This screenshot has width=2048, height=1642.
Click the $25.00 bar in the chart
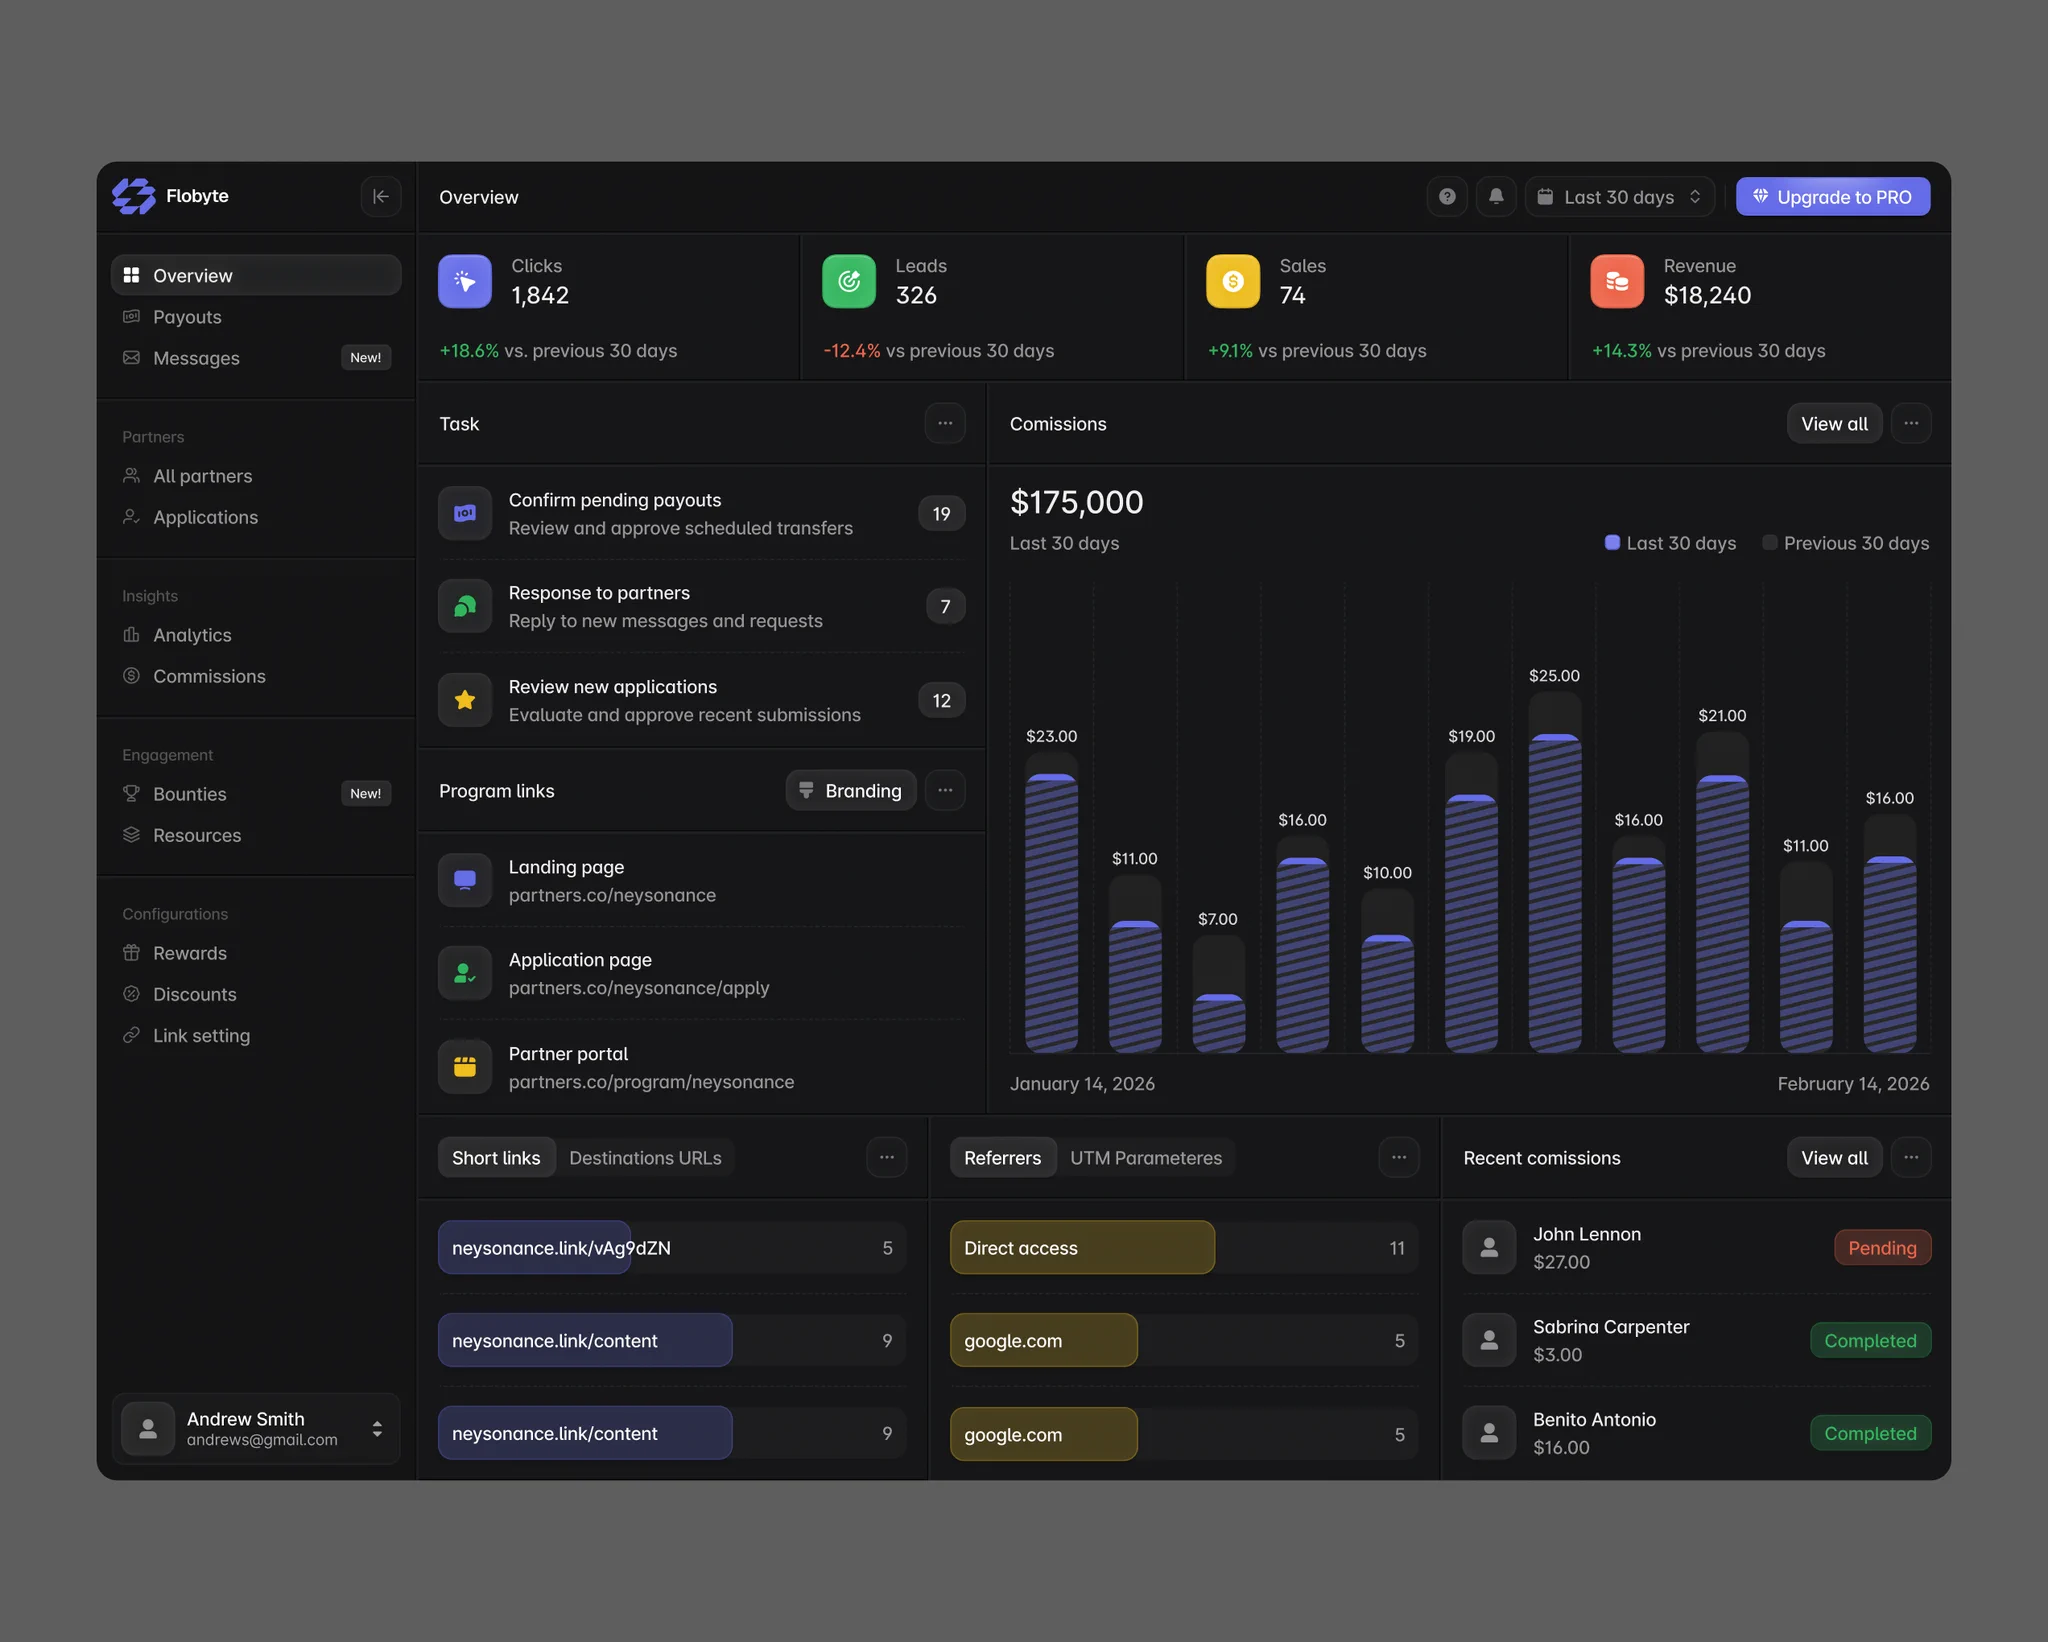pos(1555,872)
